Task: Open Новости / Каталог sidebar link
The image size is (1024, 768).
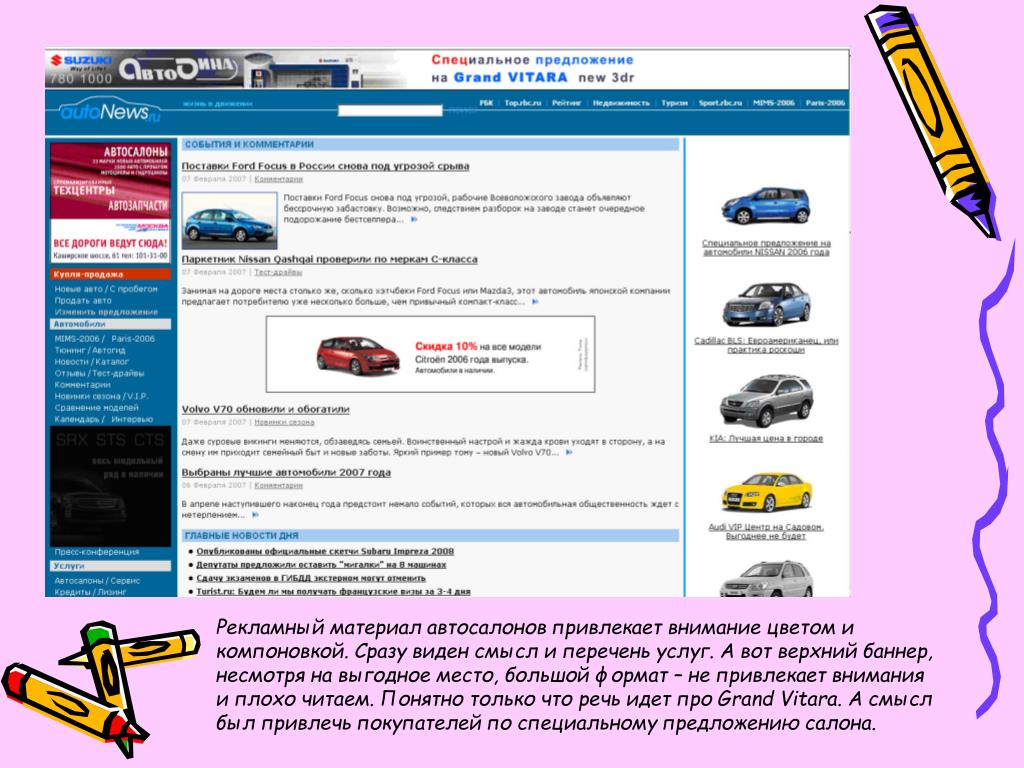Action: pyautogui.click(x=91, y=361)
